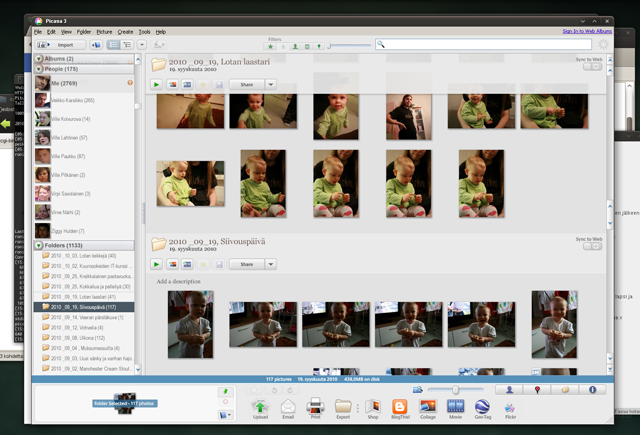This screenshot has width=640, height=435.
Task: Select folder 2010_09_08, Ulkona (112)
Action: 84,338
